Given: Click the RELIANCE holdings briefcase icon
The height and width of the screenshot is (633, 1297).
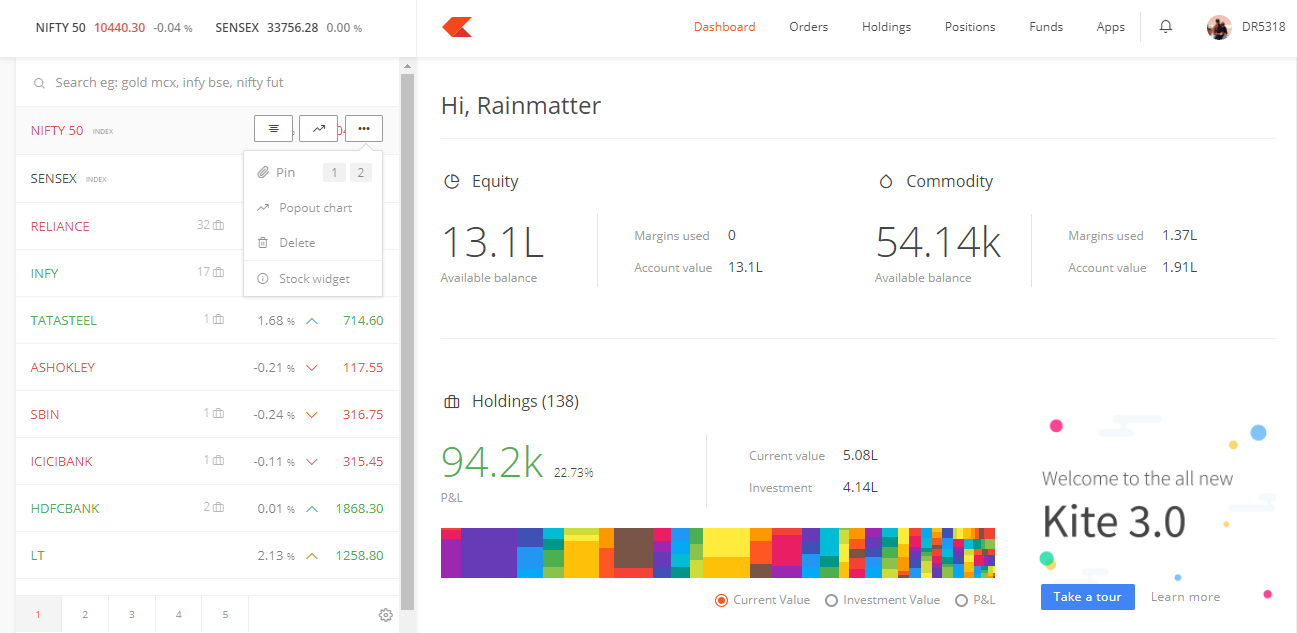Looking at the screenshot, I should coord(218,226).
